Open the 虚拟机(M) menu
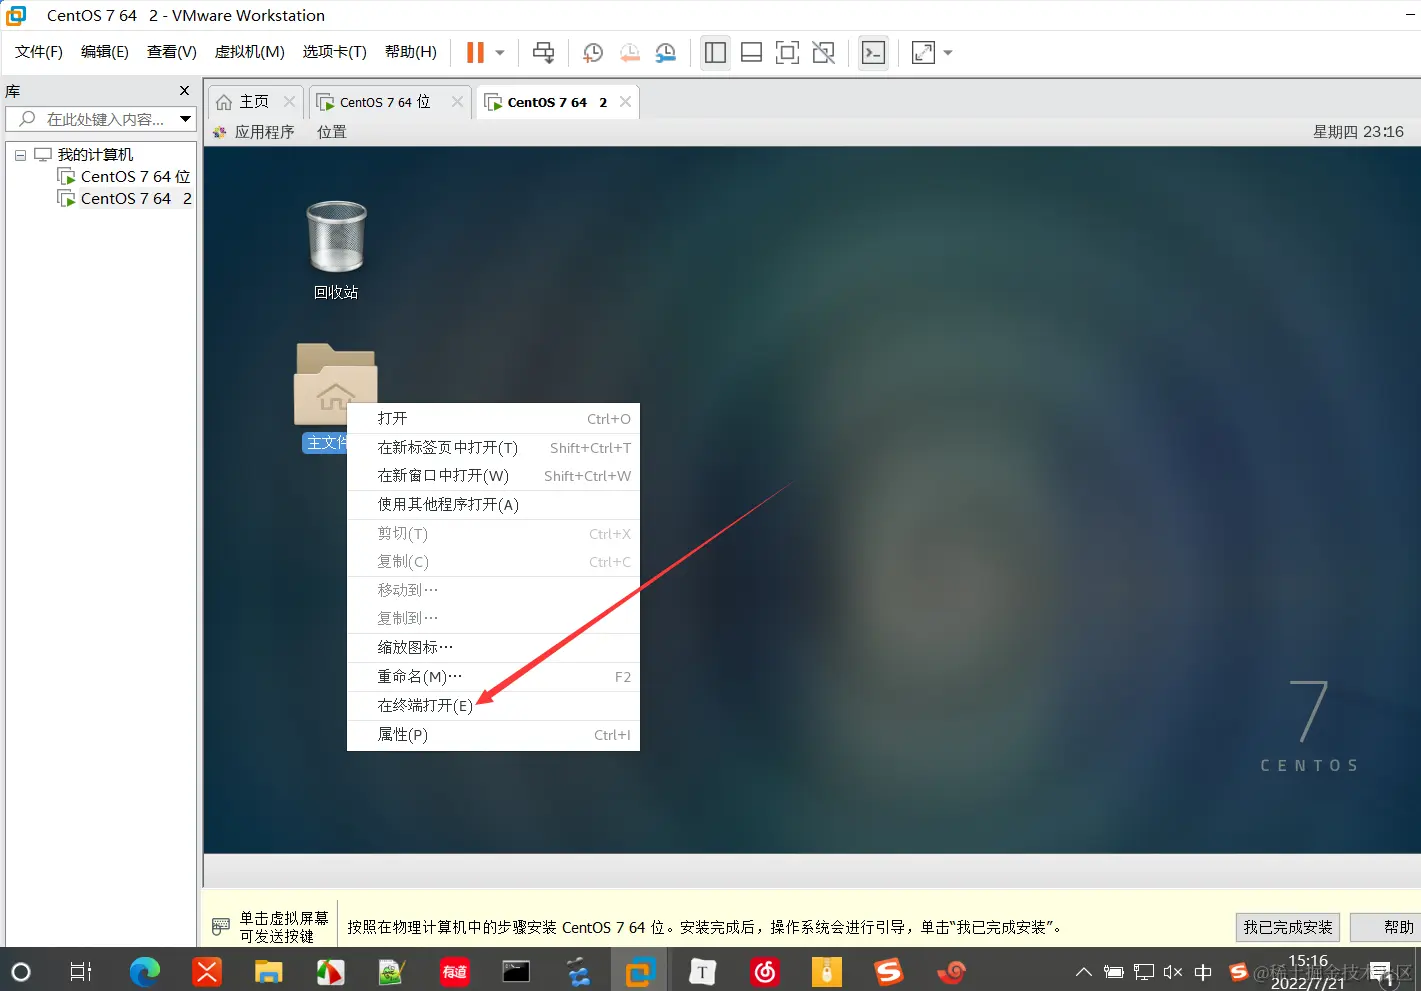 pyautogui.click(x=249, y=51)
